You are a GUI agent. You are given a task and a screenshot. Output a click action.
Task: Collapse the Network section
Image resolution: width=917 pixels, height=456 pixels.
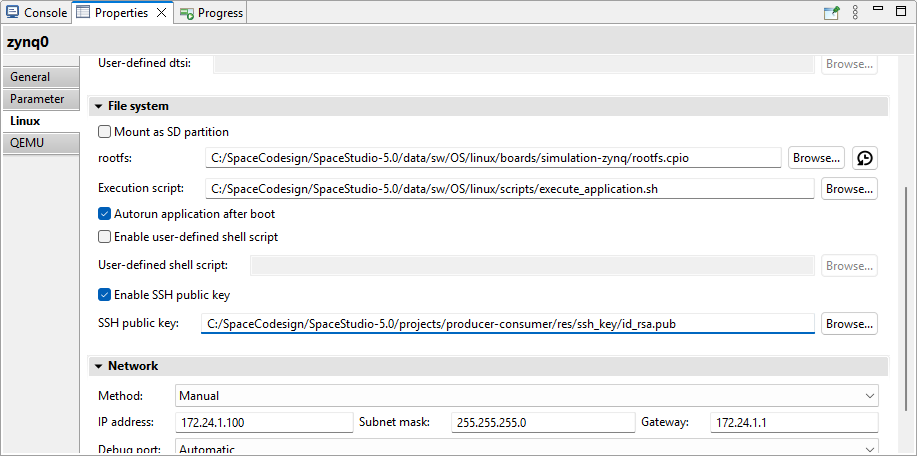[98, 367]
